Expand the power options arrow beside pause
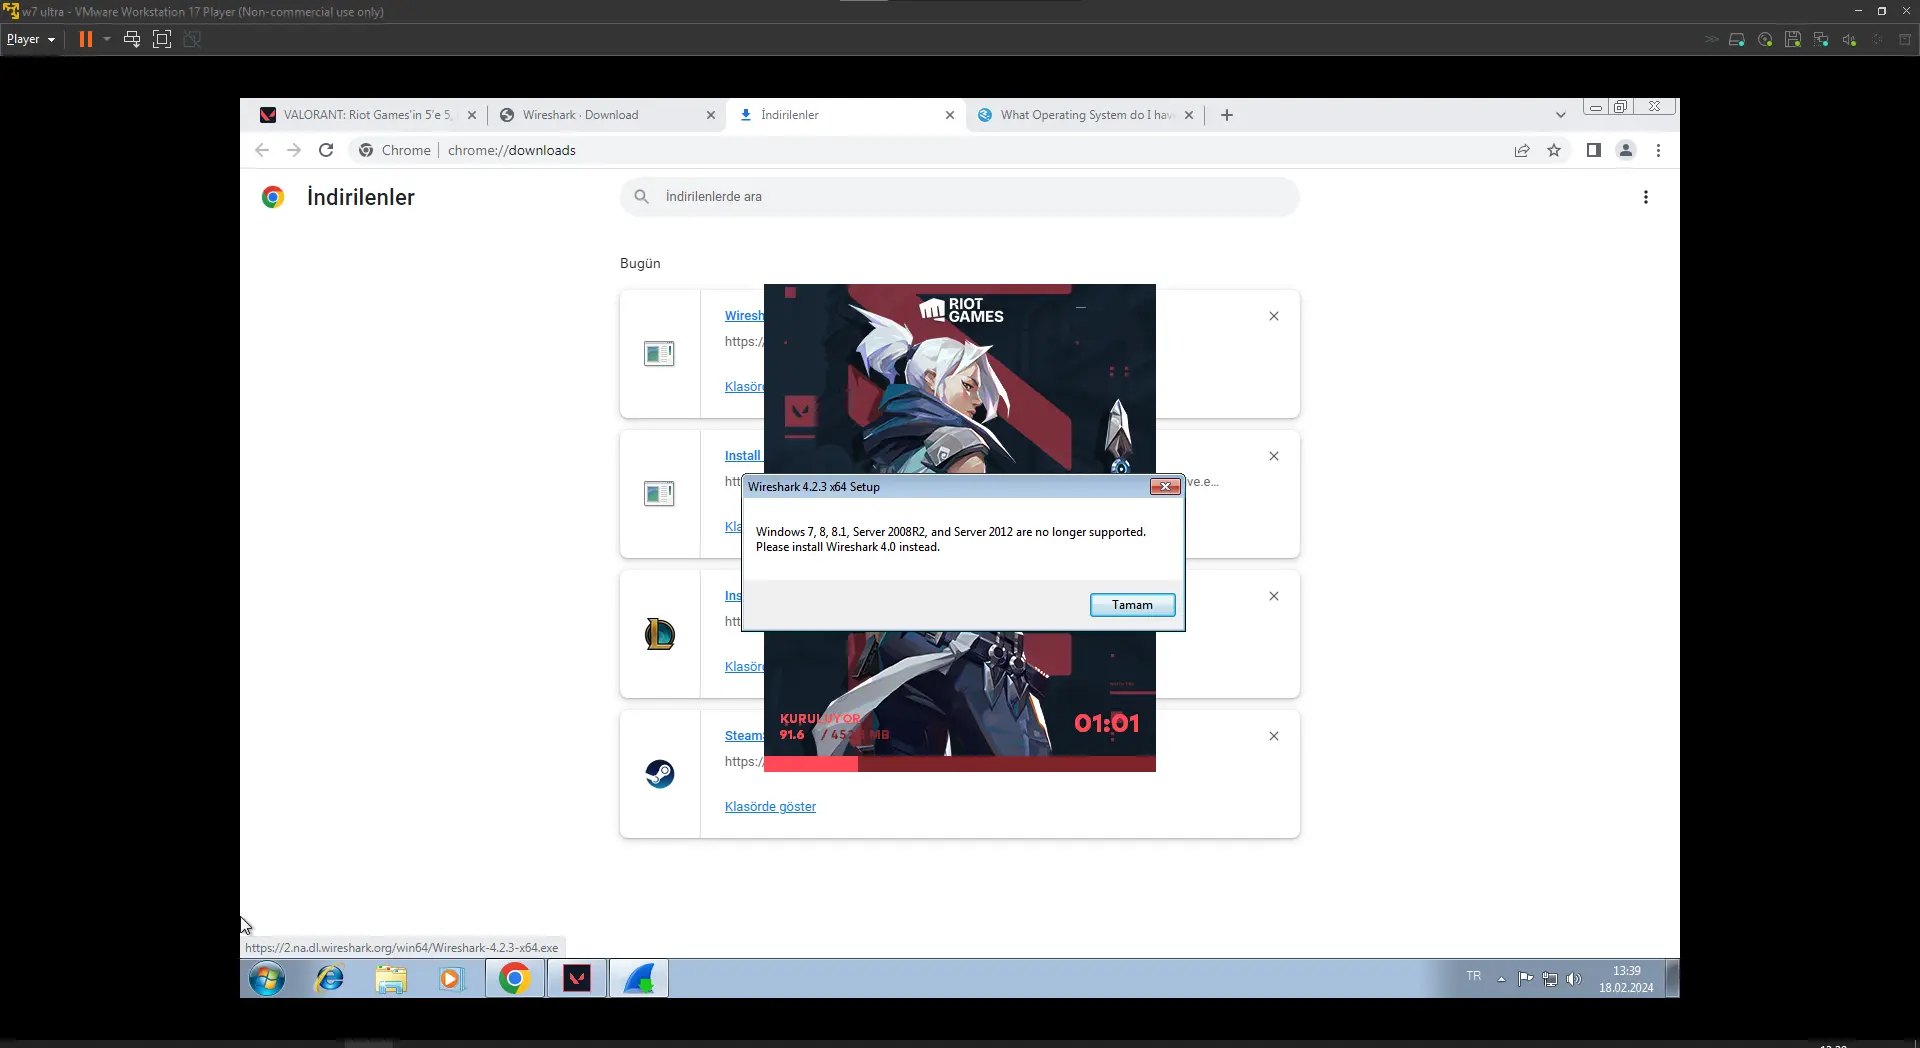The height and width of the screenshot is (1048, 1920). pyautogui.click(x=107, y=39)
